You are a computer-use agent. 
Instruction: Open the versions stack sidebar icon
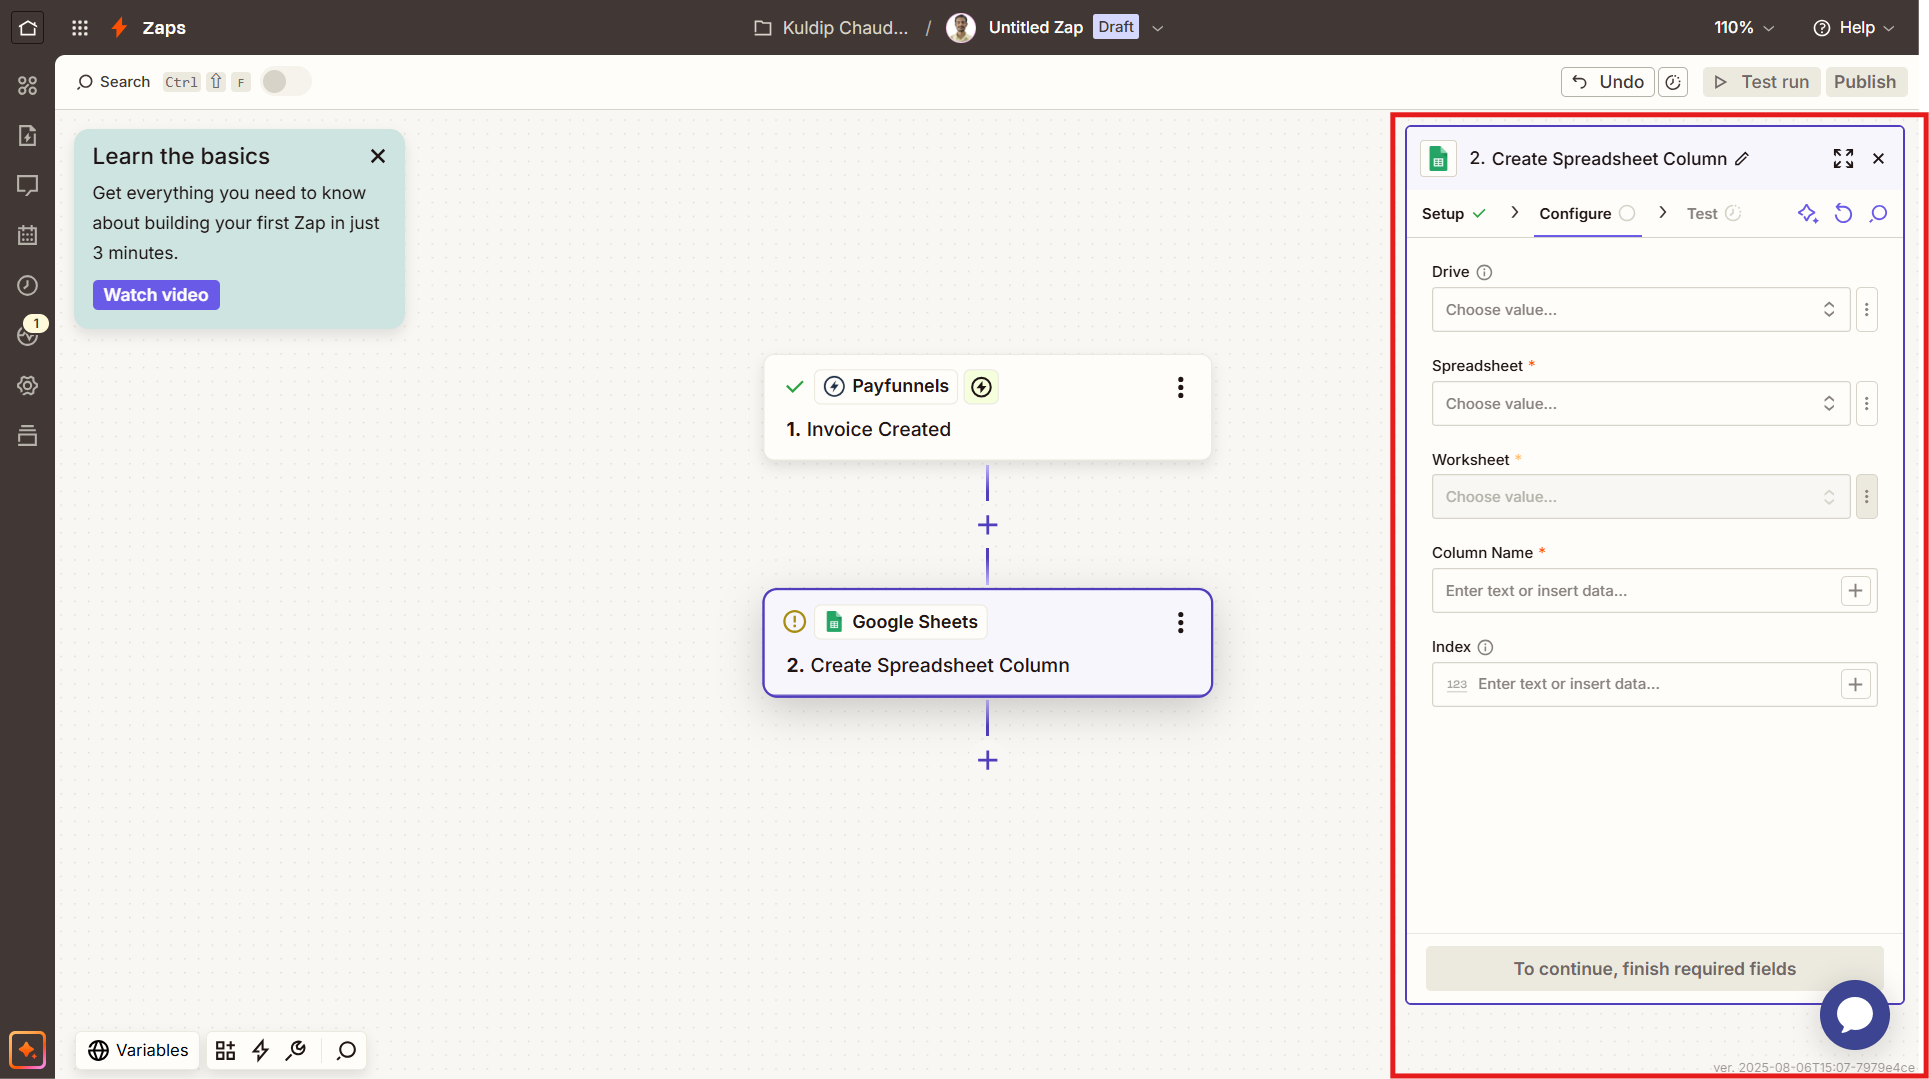[28, 435]
